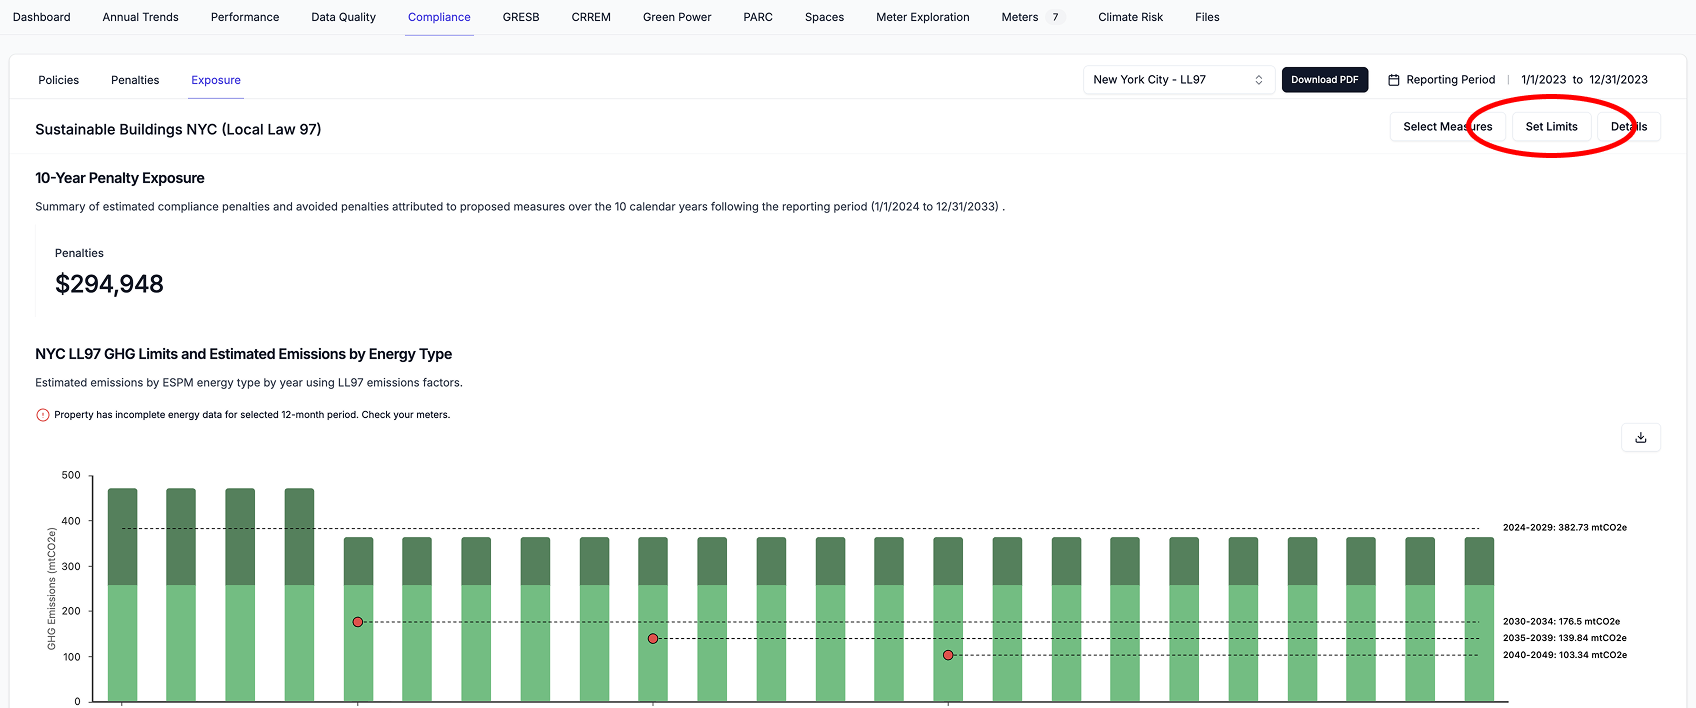Select the Exposure sub-tab

tap(216, 80)
